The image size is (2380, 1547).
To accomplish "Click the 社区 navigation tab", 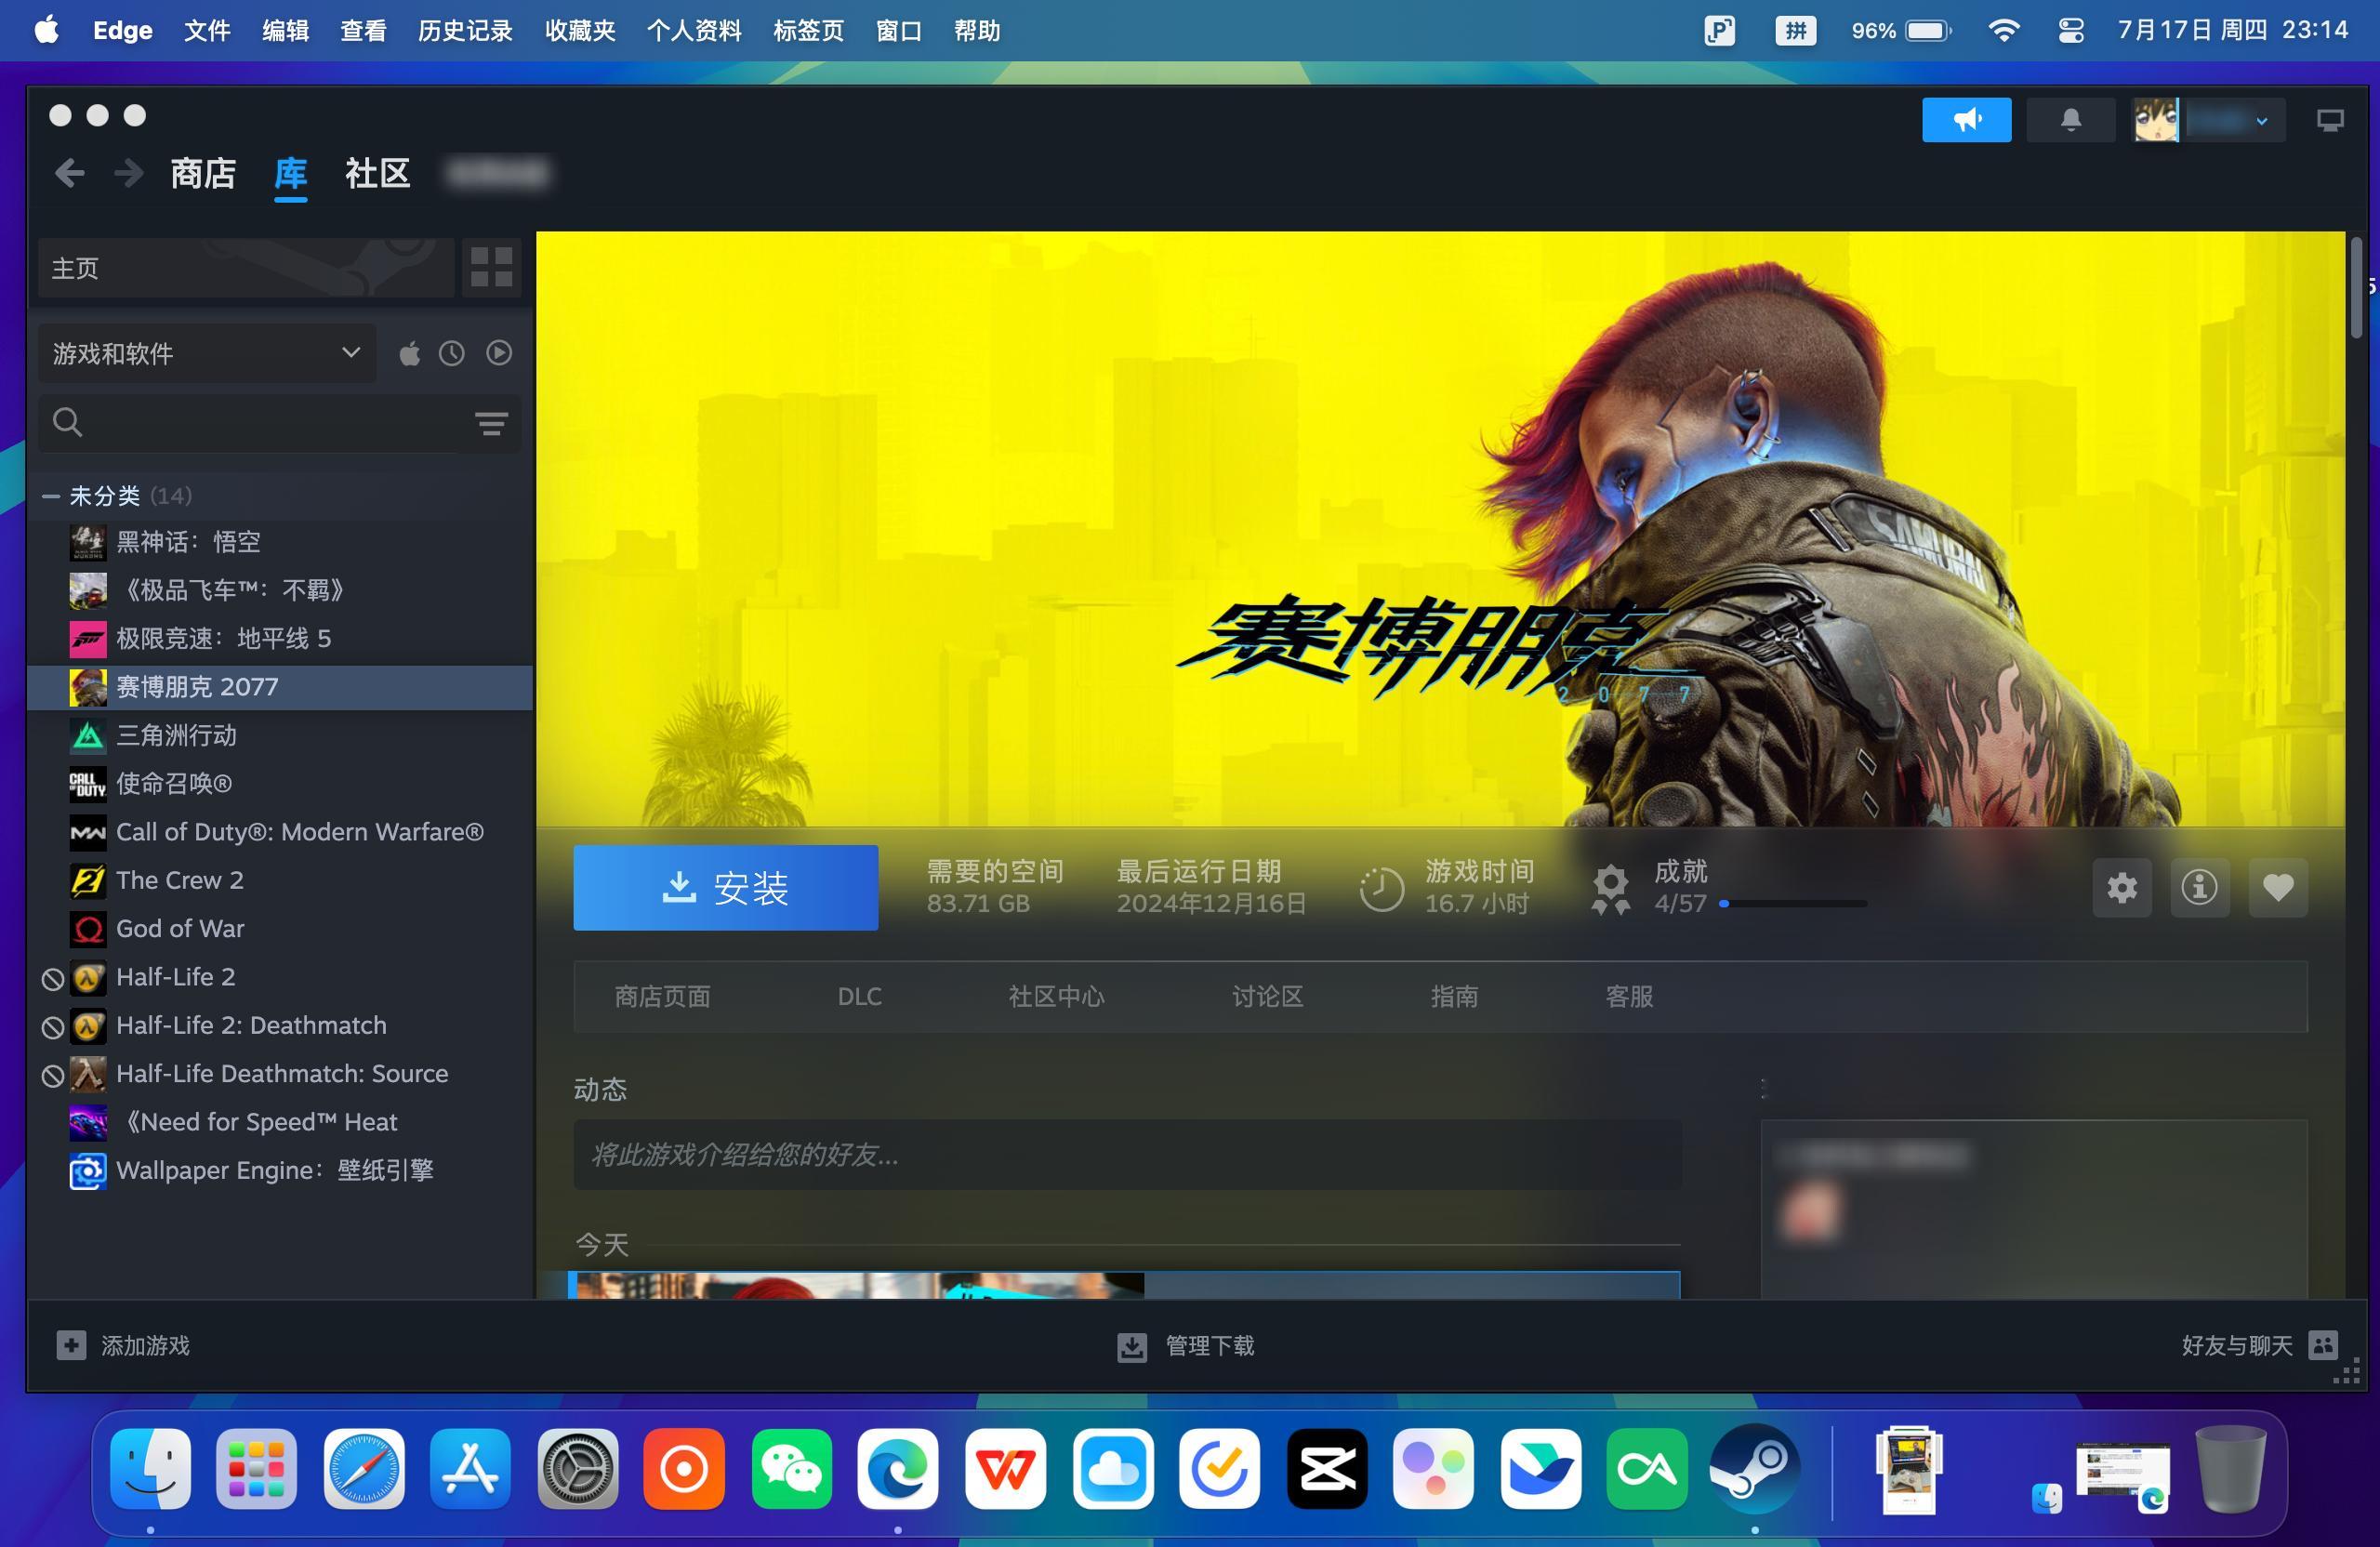I will 377,174.
